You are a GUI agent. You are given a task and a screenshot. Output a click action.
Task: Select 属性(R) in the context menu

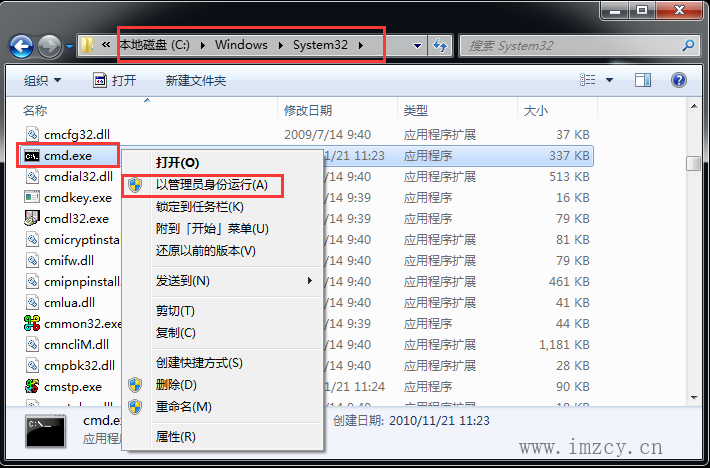point(175,437)
